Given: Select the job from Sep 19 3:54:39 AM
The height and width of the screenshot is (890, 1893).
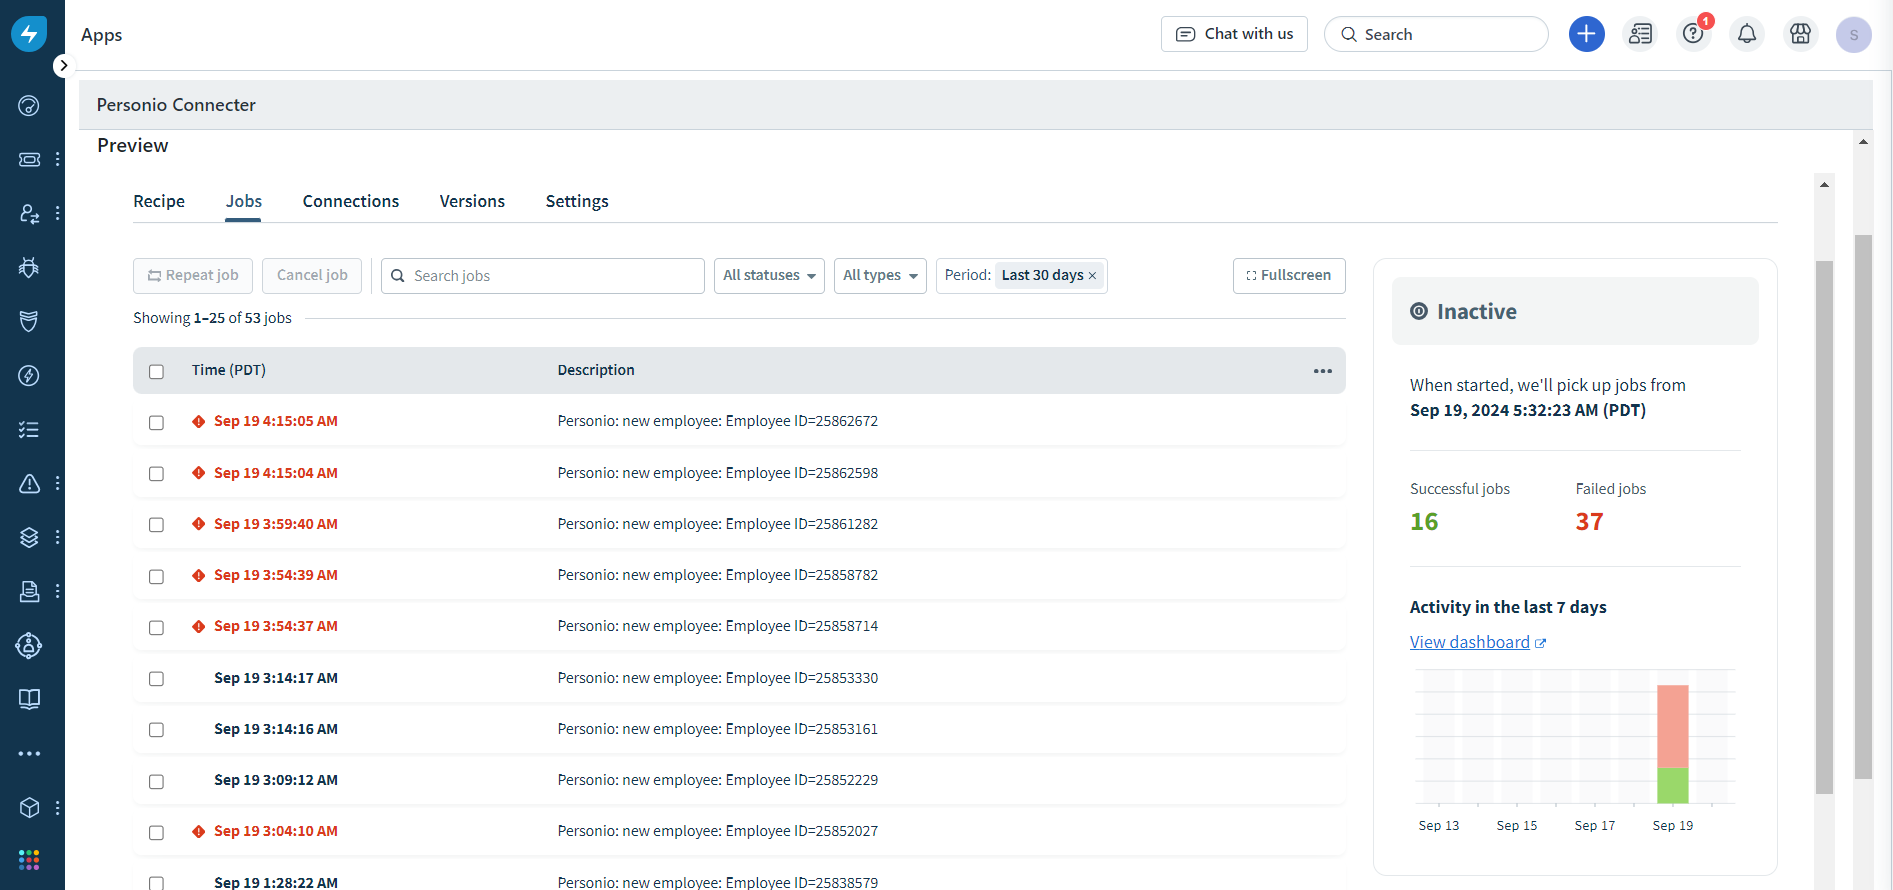Looking at the screenshot, I should (x=156, y=577).
